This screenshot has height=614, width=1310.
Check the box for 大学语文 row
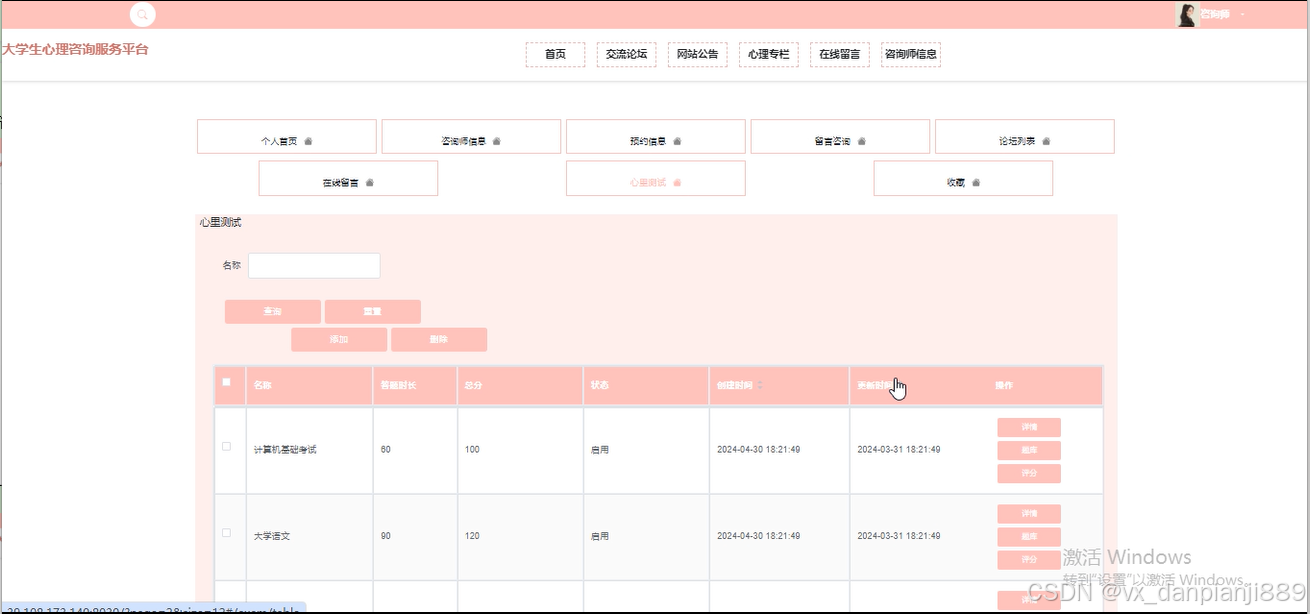pos(226,532)
